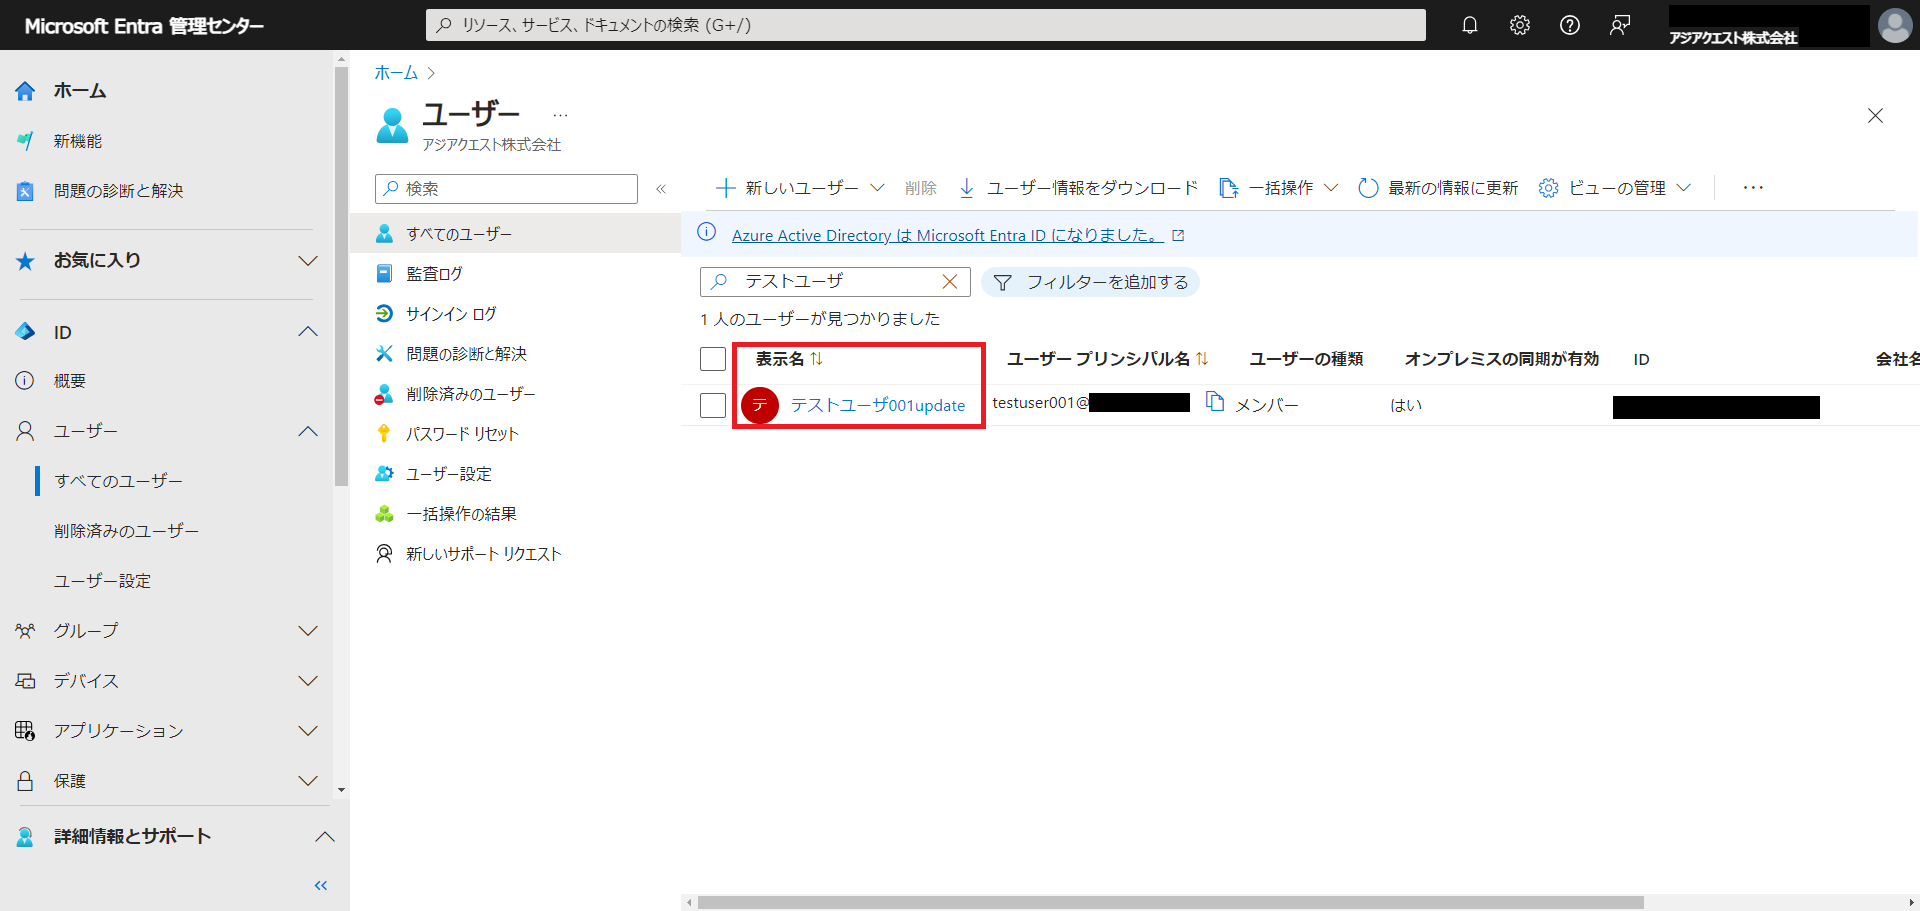Click the ユーザーの種類 column header

(x=1306, y=359)
